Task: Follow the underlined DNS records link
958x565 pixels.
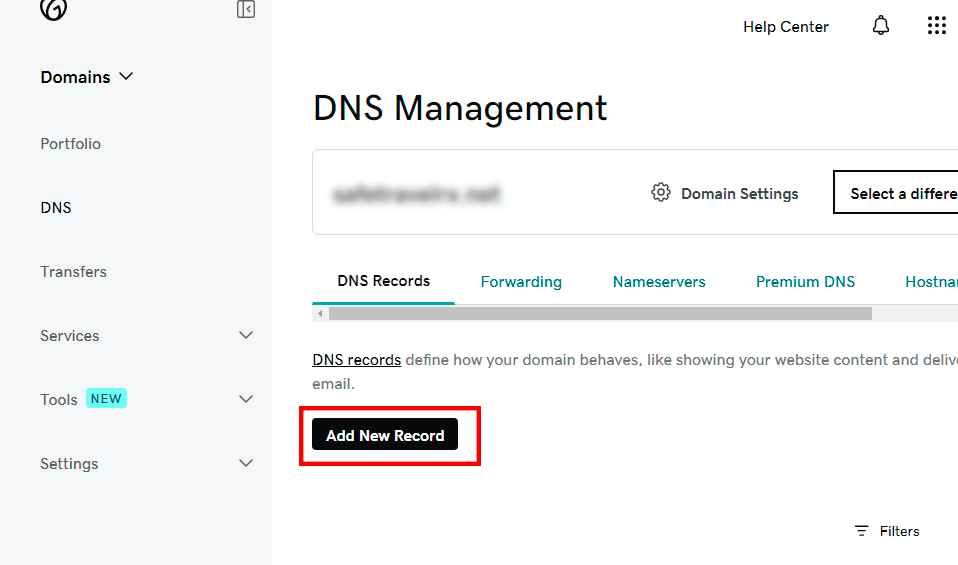Action: 356,360
